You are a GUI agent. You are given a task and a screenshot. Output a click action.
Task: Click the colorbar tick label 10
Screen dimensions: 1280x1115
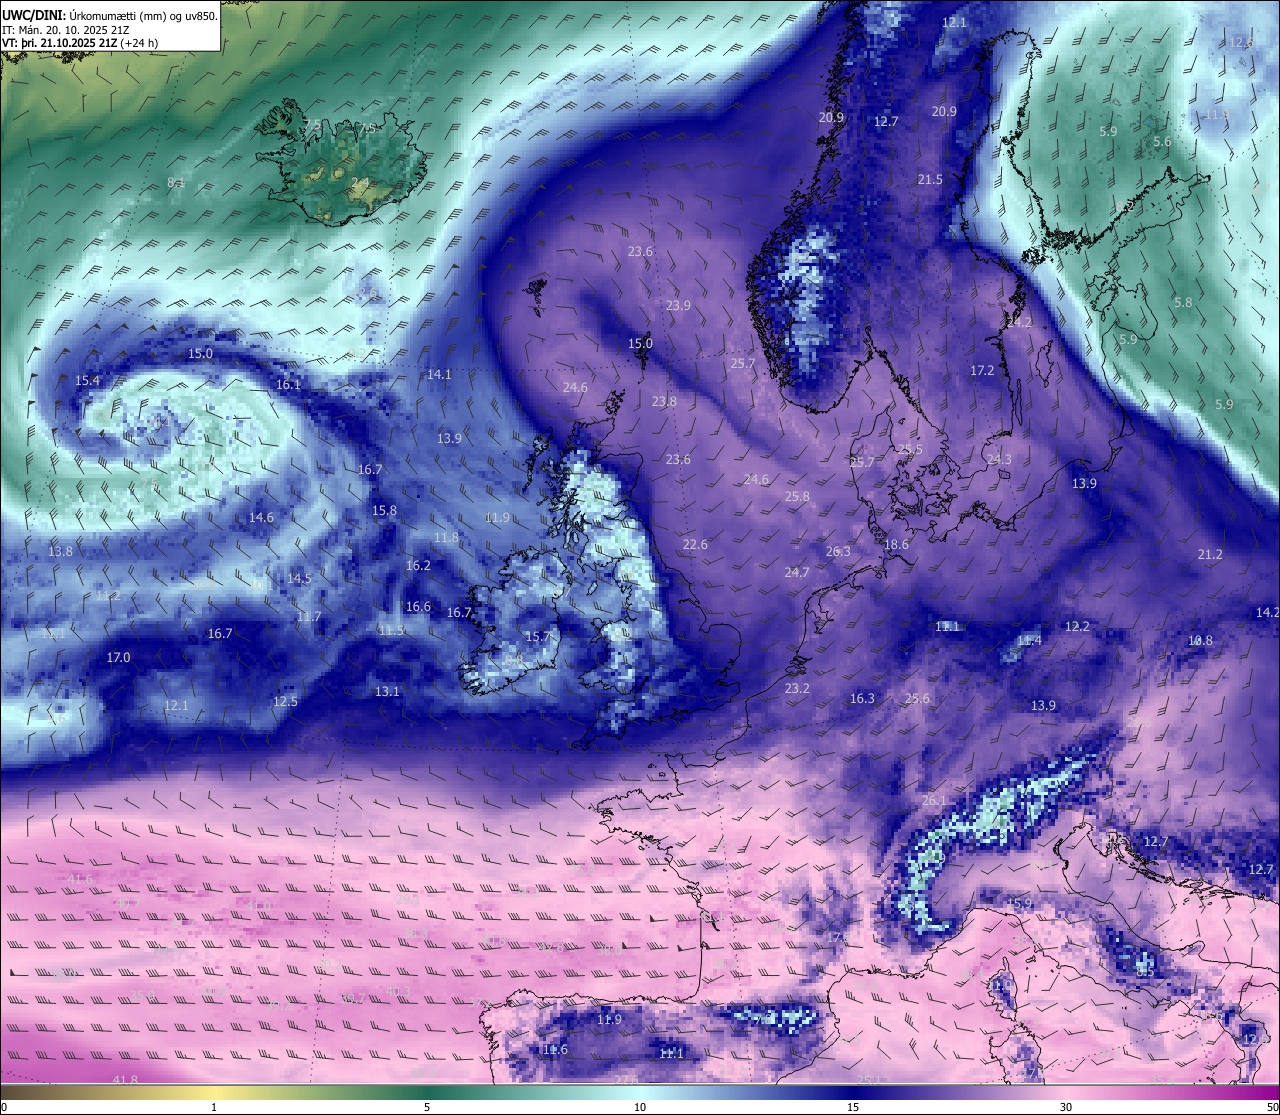(x=640, y=1106)
